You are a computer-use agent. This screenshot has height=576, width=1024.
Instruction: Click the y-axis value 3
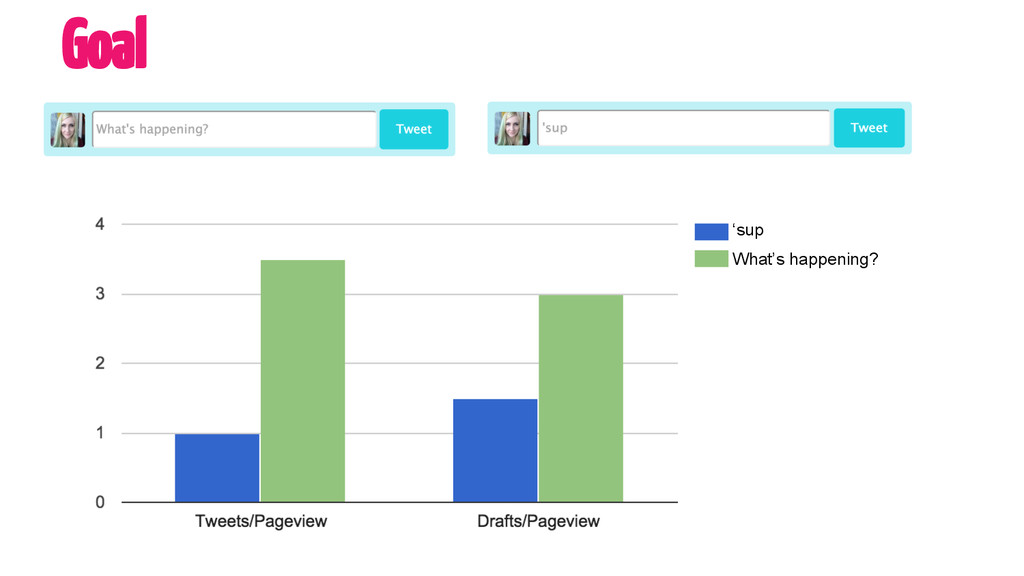point(100,294)
